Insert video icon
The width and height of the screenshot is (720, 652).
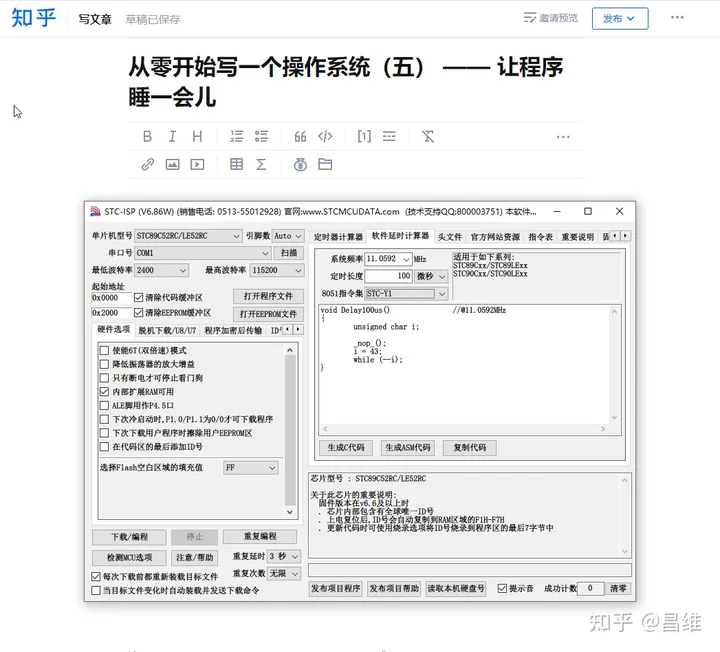coord(197,164)
